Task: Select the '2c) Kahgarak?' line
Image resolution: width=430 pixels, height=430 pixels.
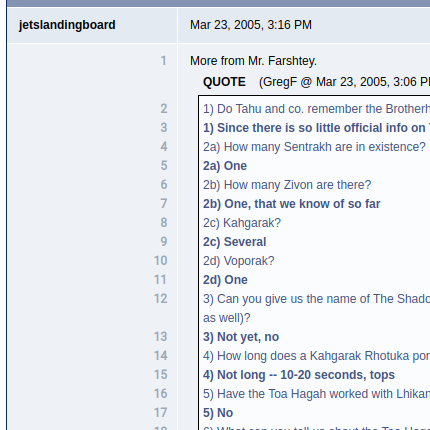Action: [242, 223]
